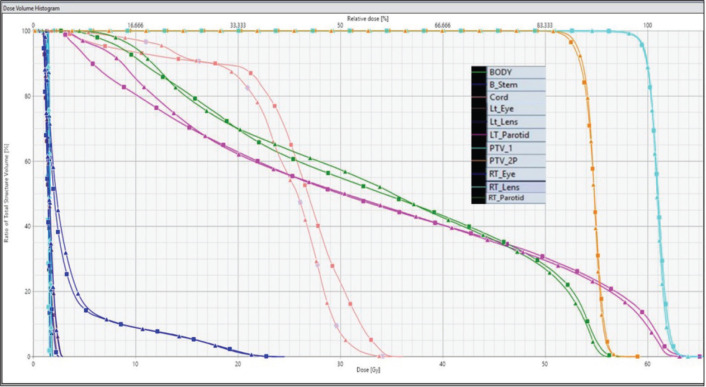This screenshot has height=387, width=706.
Task: Select the highlighted RT_Lens legend entry
Action: pyautogui.click(x=516, y=187)
